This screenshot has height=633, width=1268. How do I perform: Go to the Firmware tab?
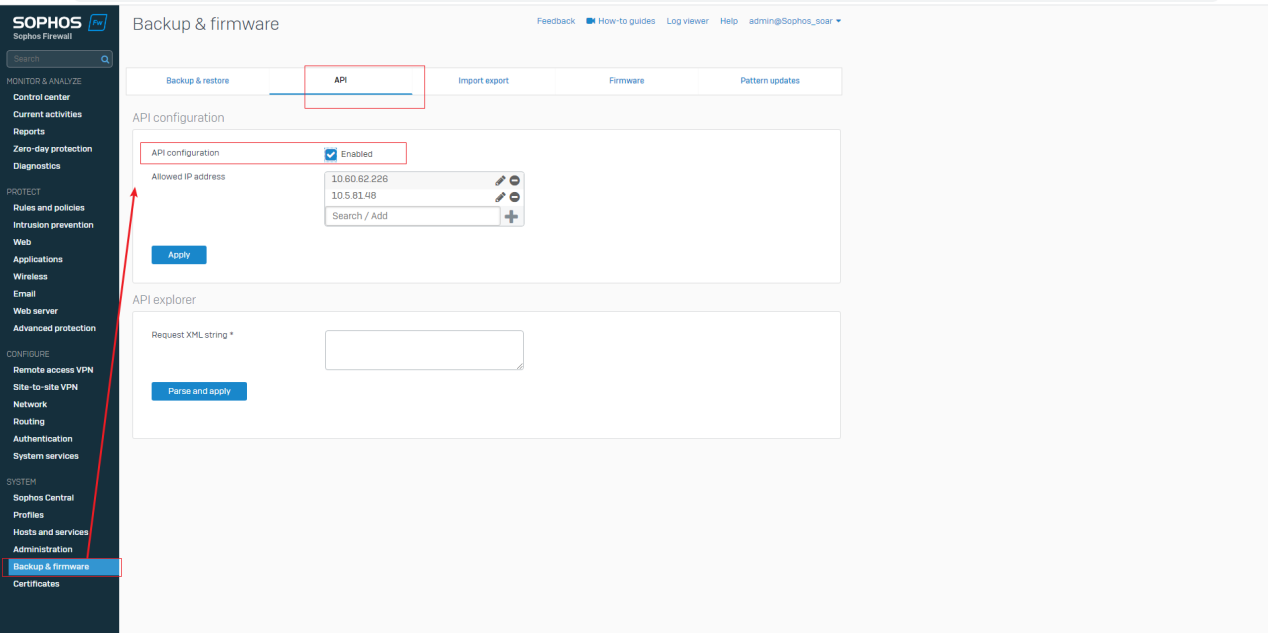(626, 81)
